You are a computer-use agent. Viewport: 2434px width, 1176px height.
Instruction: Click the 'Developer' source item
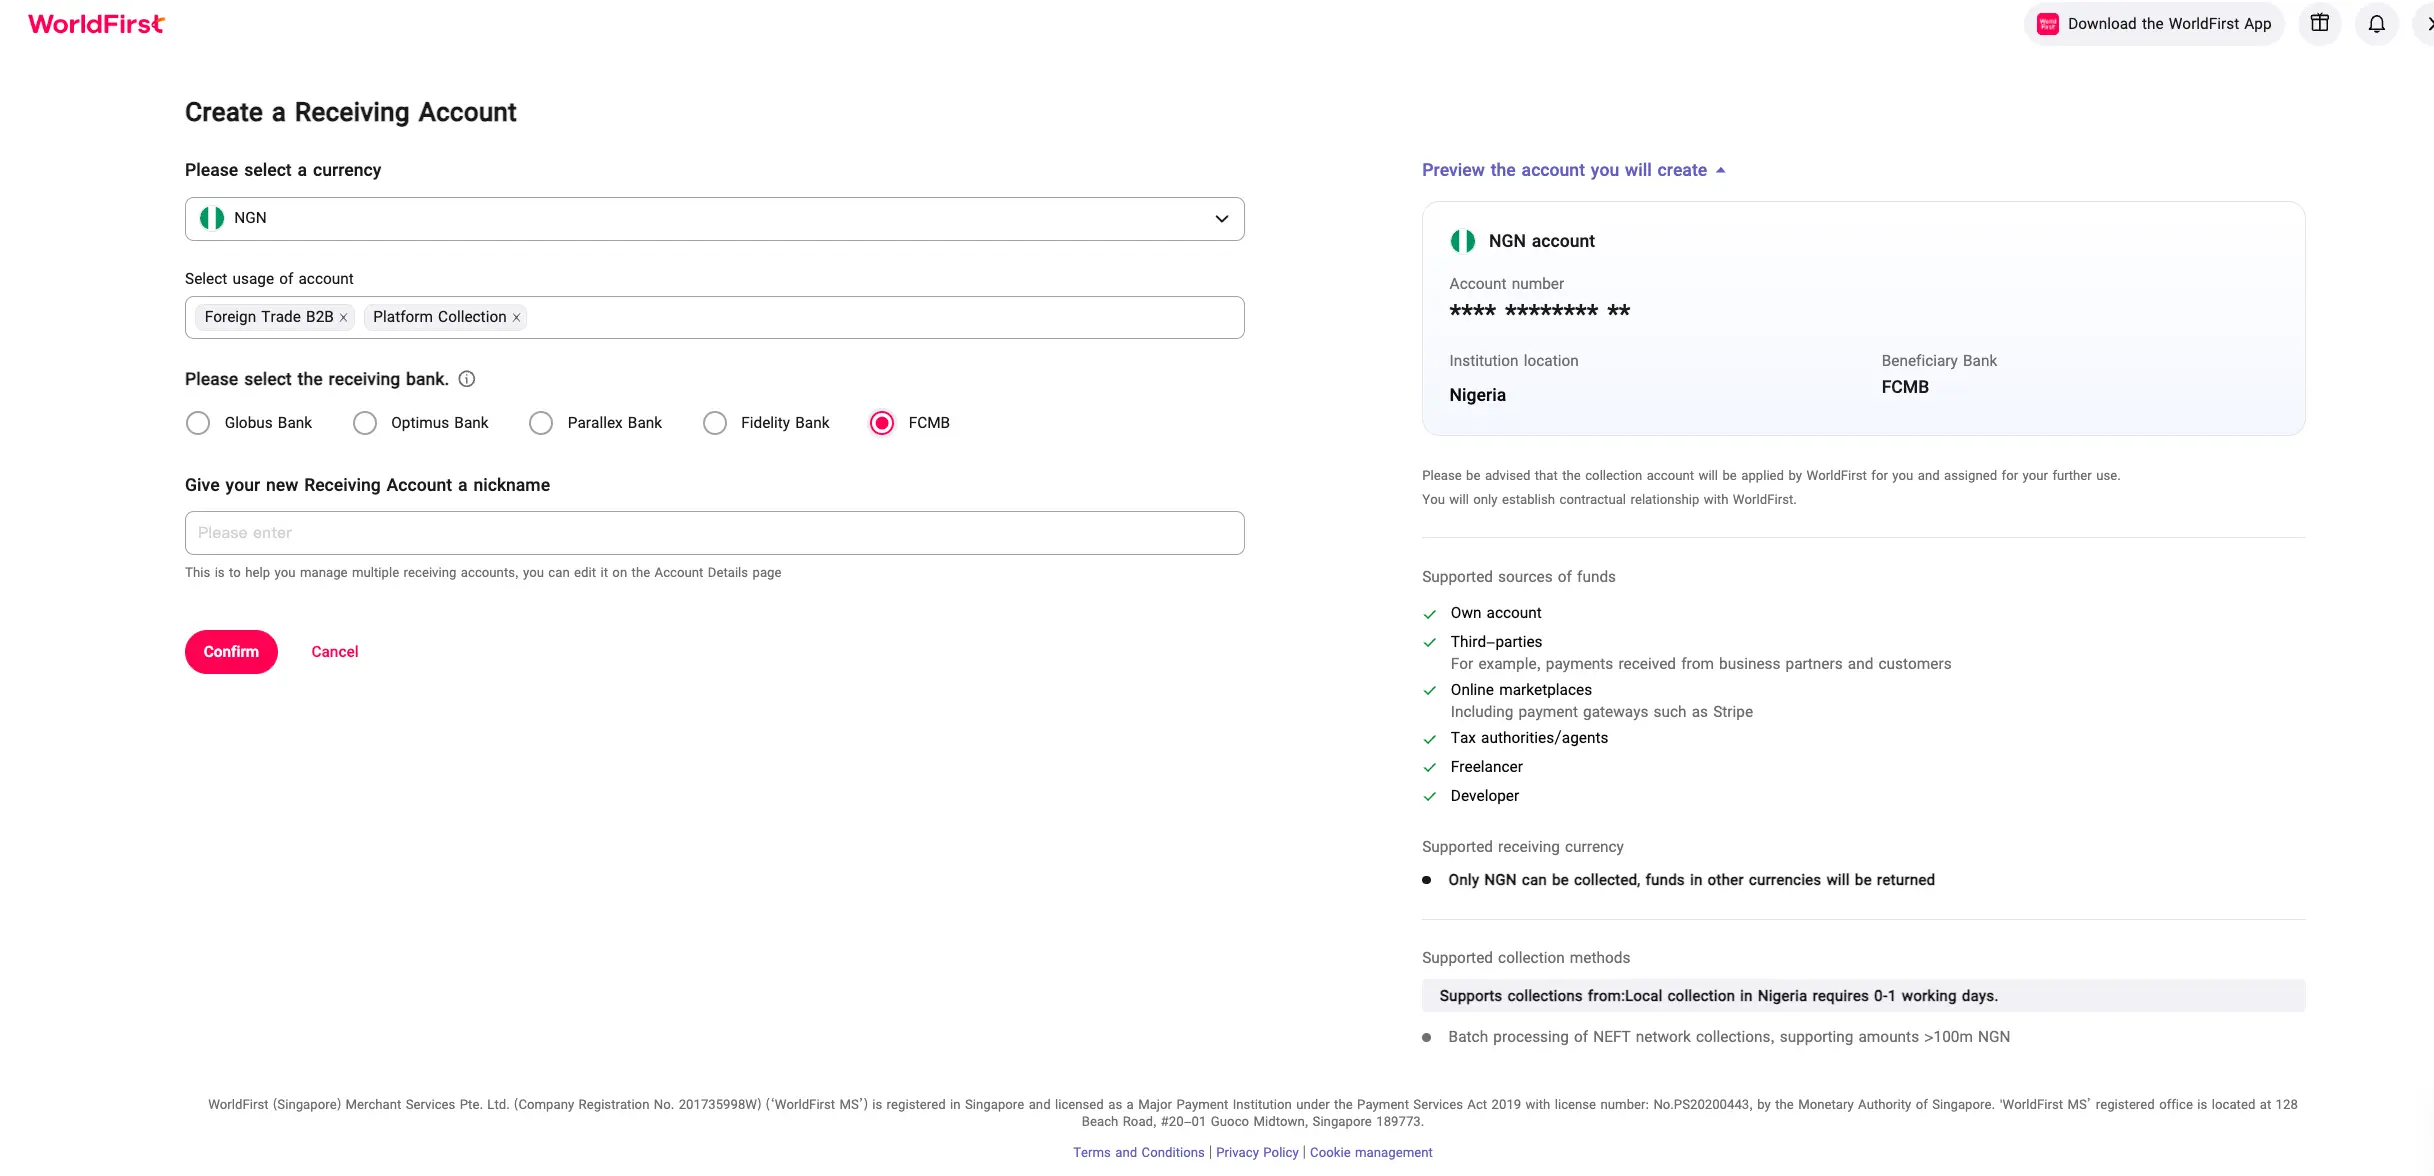click(x=1484, y=796)
